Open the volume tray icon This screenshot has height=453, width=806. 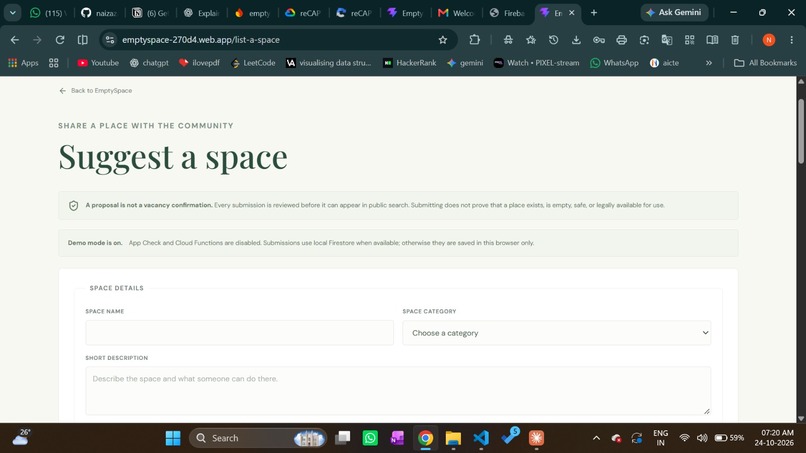702,438
